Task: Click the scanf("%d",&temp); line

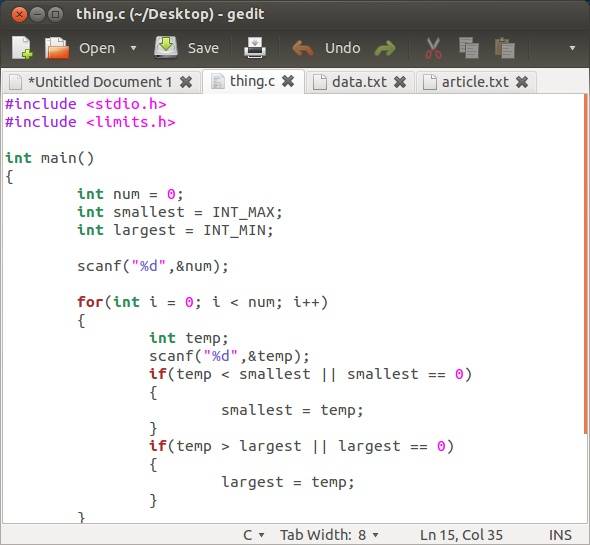Action: 229,356
